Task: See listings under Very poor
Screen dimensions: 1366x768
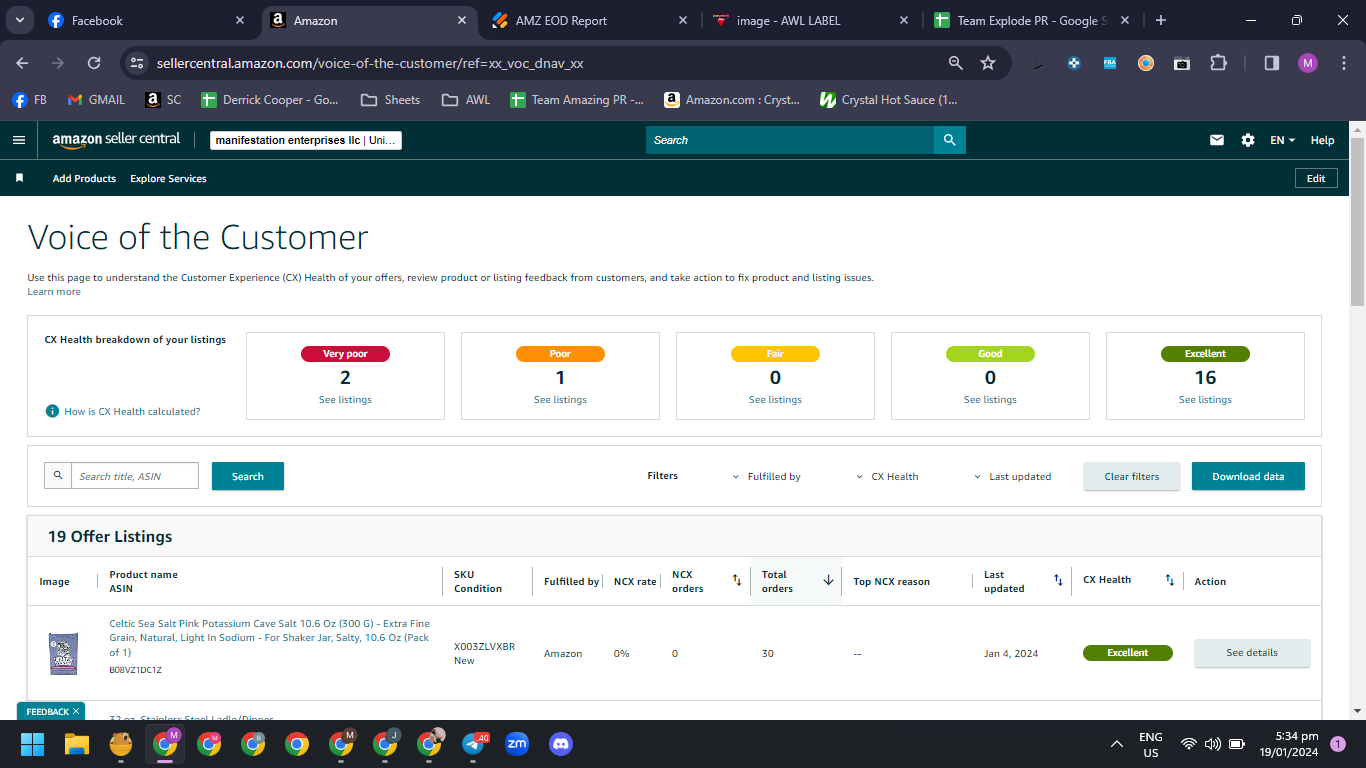Action: point(345,400)
